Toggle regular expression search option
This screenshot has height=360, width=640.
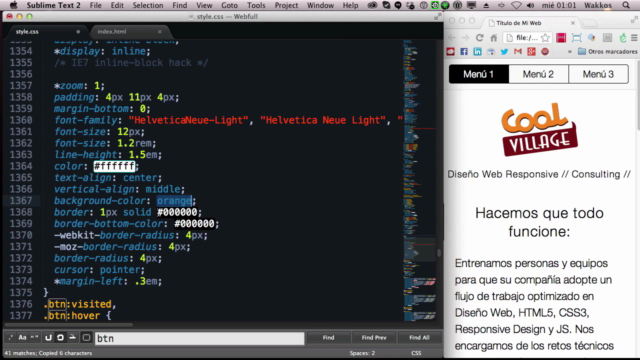click(11, 338)
